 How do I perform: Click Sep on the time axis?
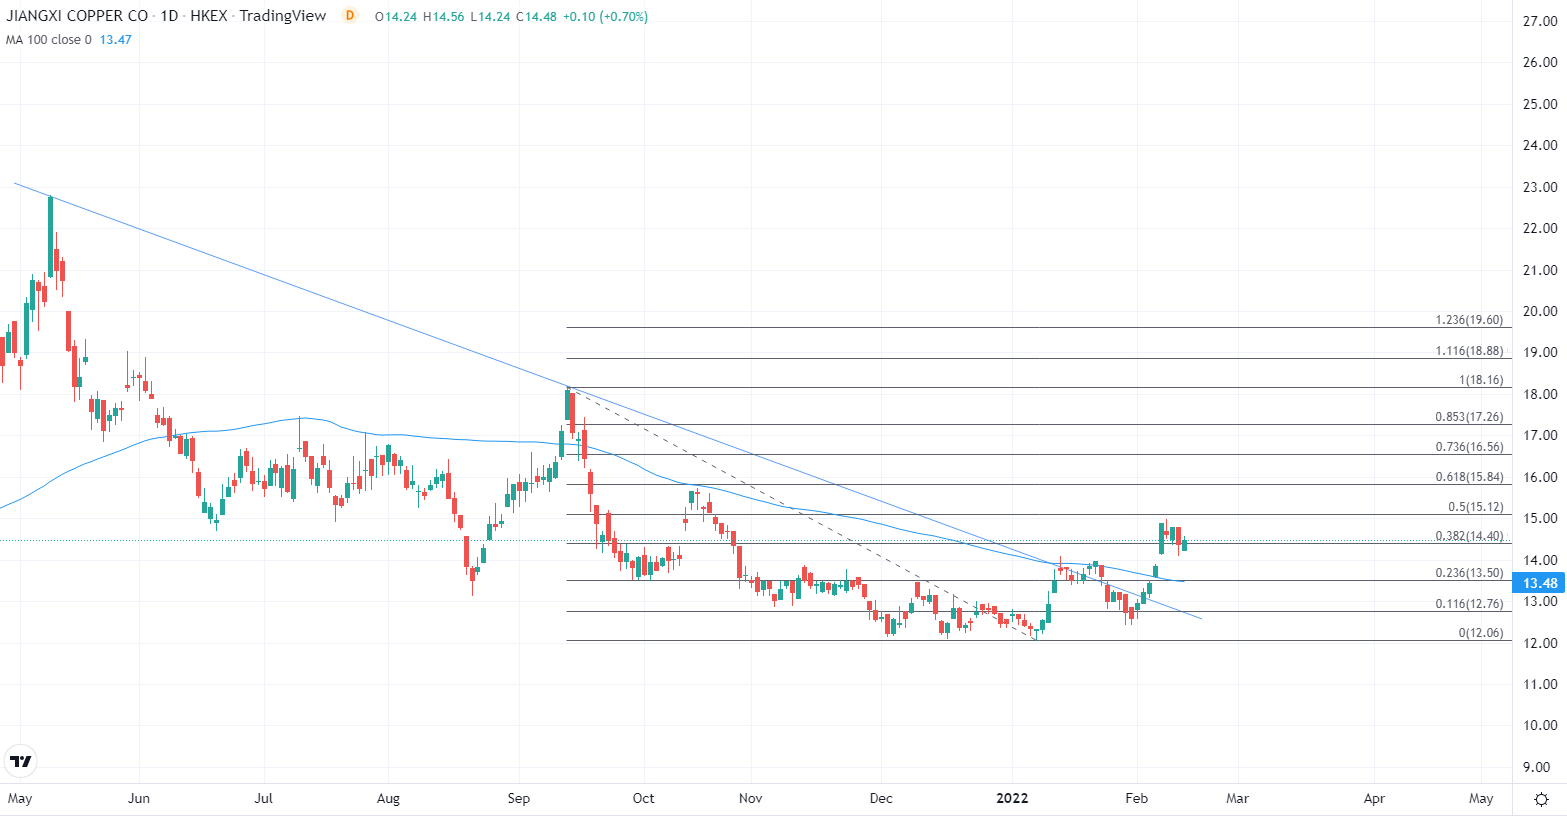tap(518, 798)
